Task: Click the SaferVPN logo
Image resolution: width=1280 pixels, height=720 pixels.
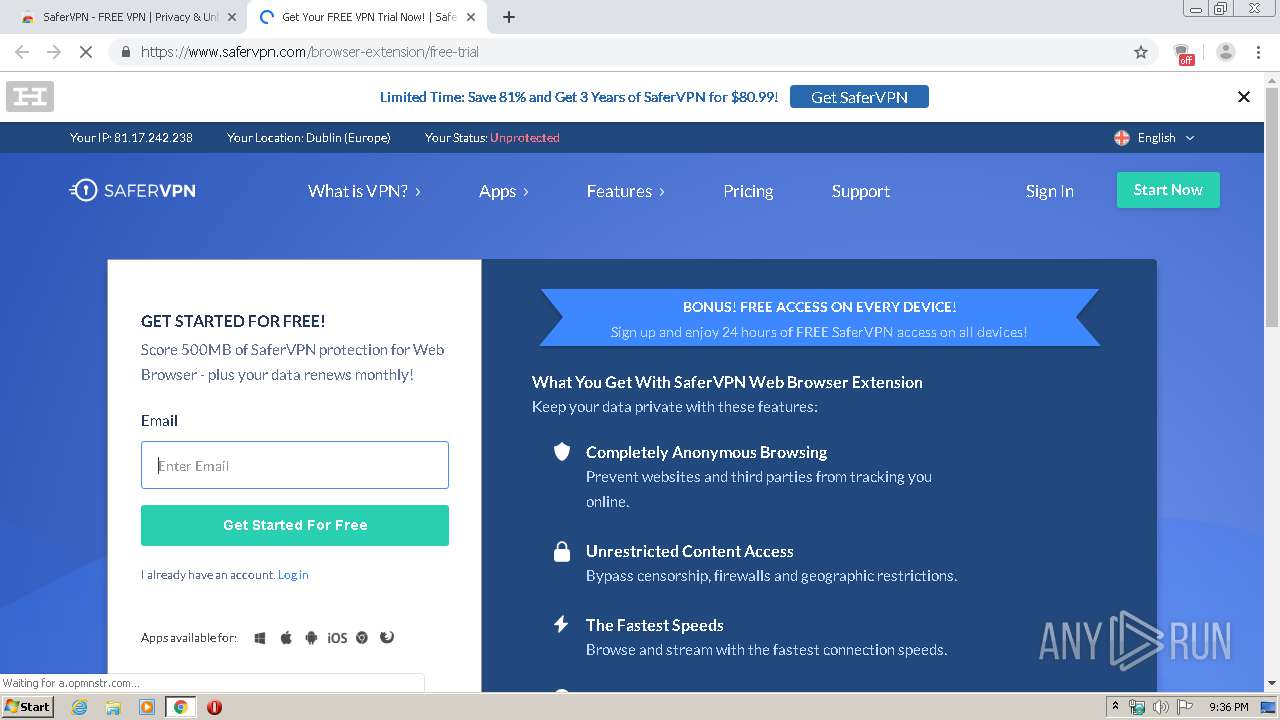Action: [132, 190]
